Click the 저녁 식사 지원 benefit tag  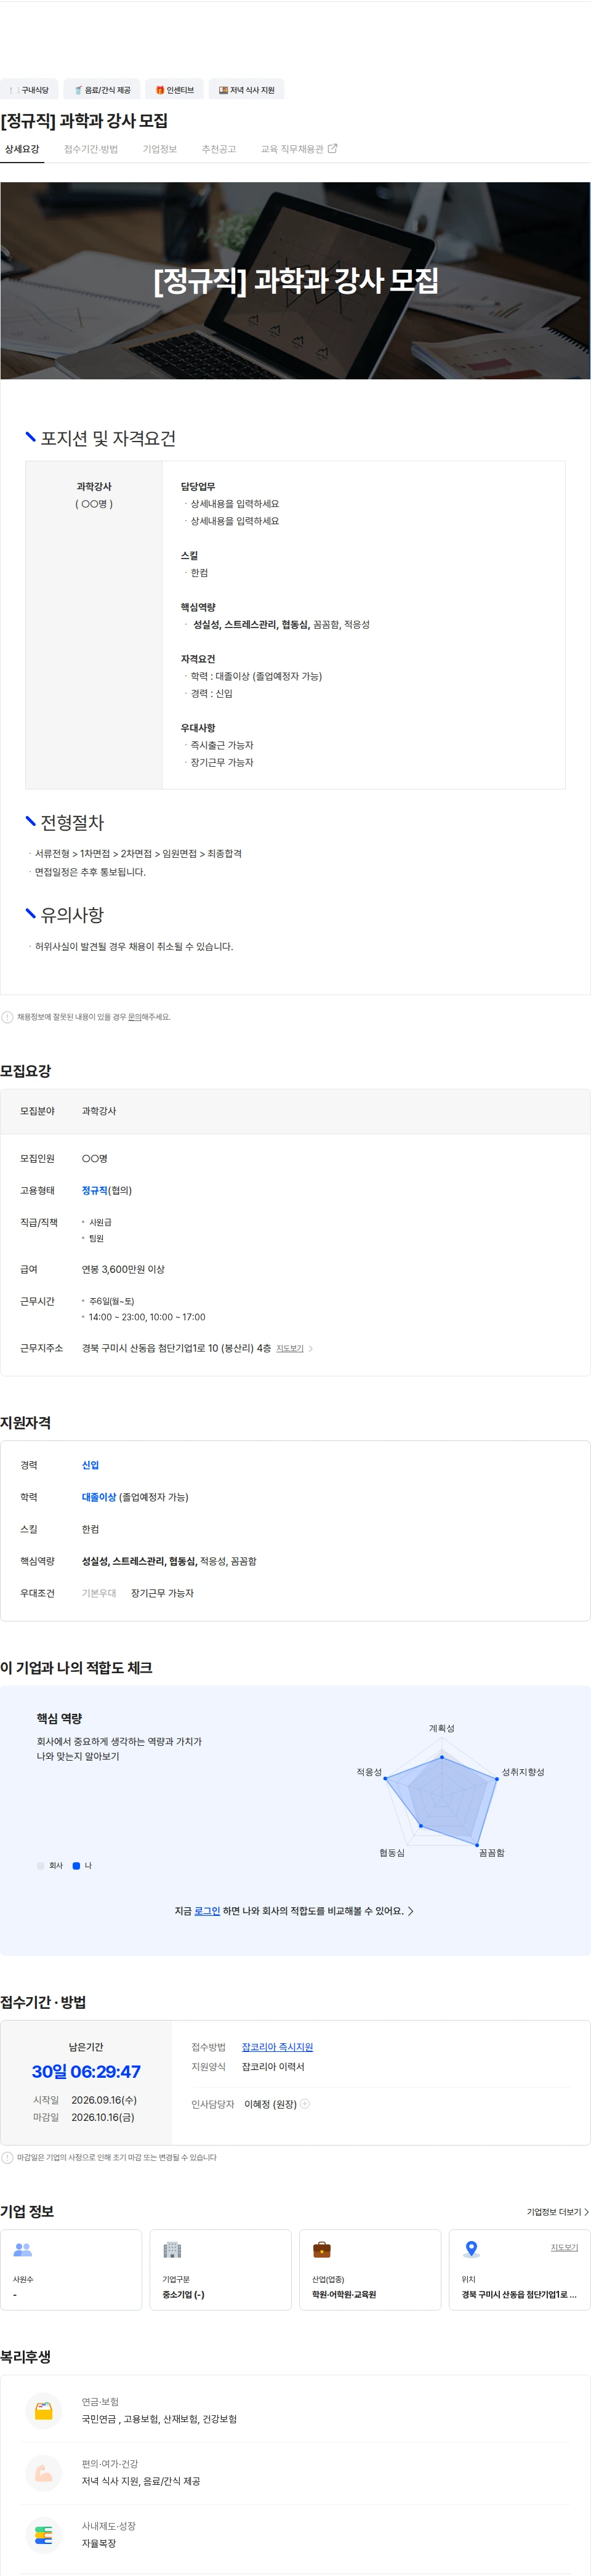tap(246, 90)
